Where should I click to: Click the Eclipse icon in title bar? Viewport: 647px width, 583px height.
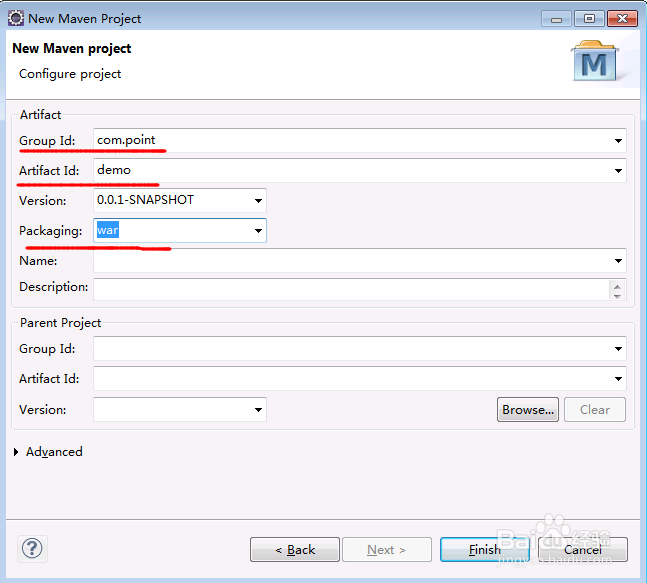16,19
